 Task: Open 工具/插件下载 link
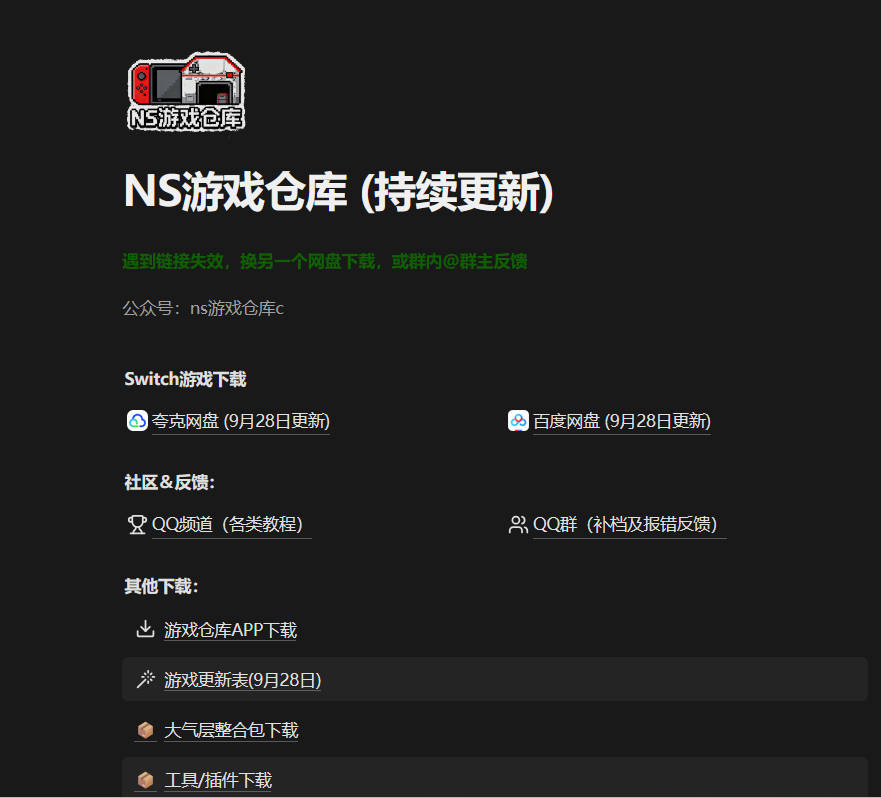click(218, 781)
